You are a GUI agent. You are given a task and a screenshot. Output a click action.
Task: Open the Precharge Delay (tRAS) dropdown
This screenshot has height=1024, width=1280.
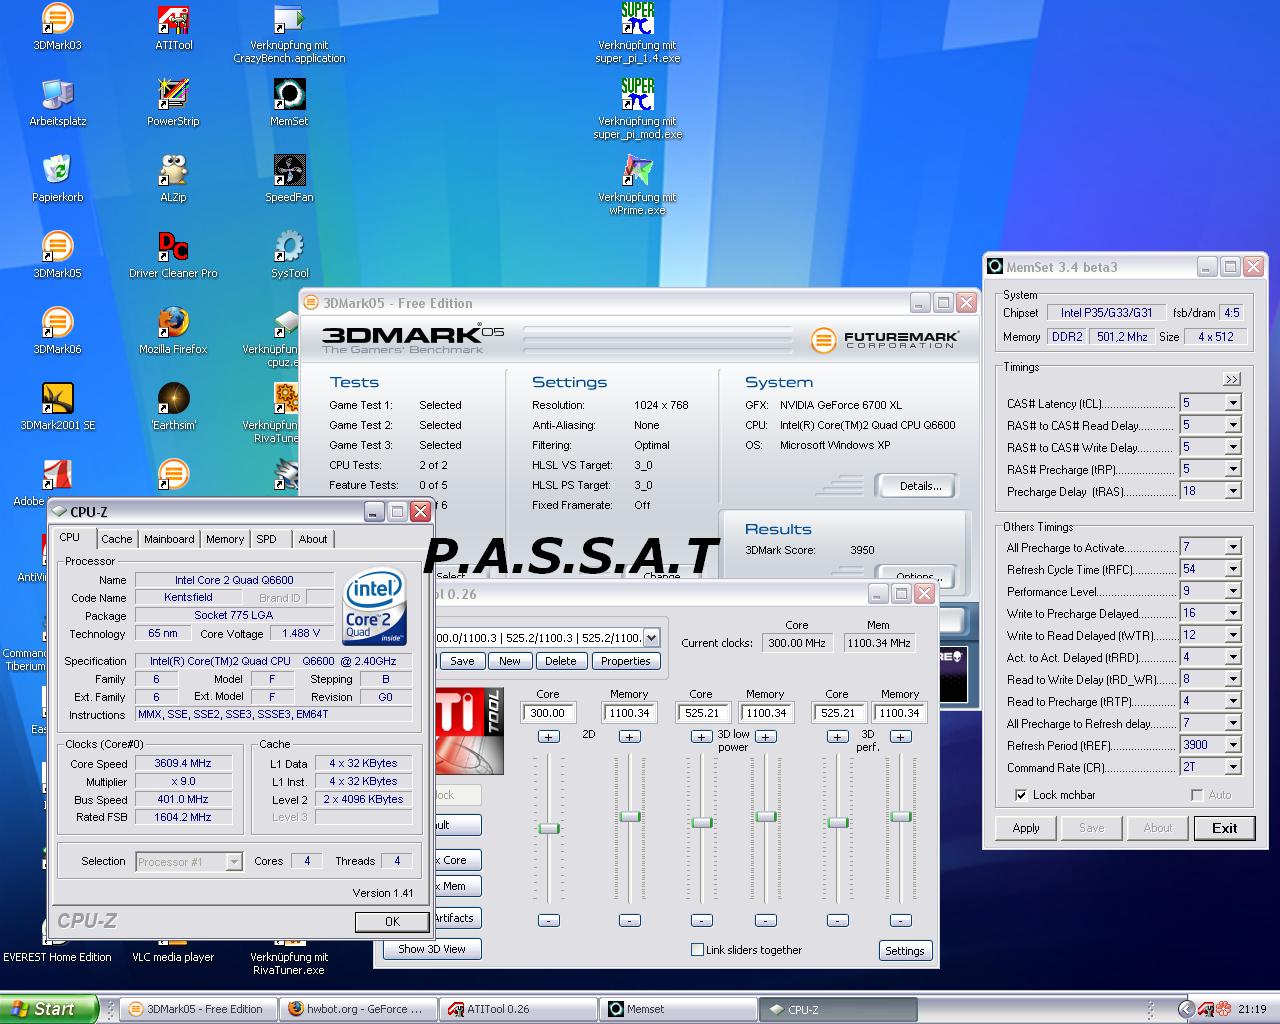(x=1232, y=491)
